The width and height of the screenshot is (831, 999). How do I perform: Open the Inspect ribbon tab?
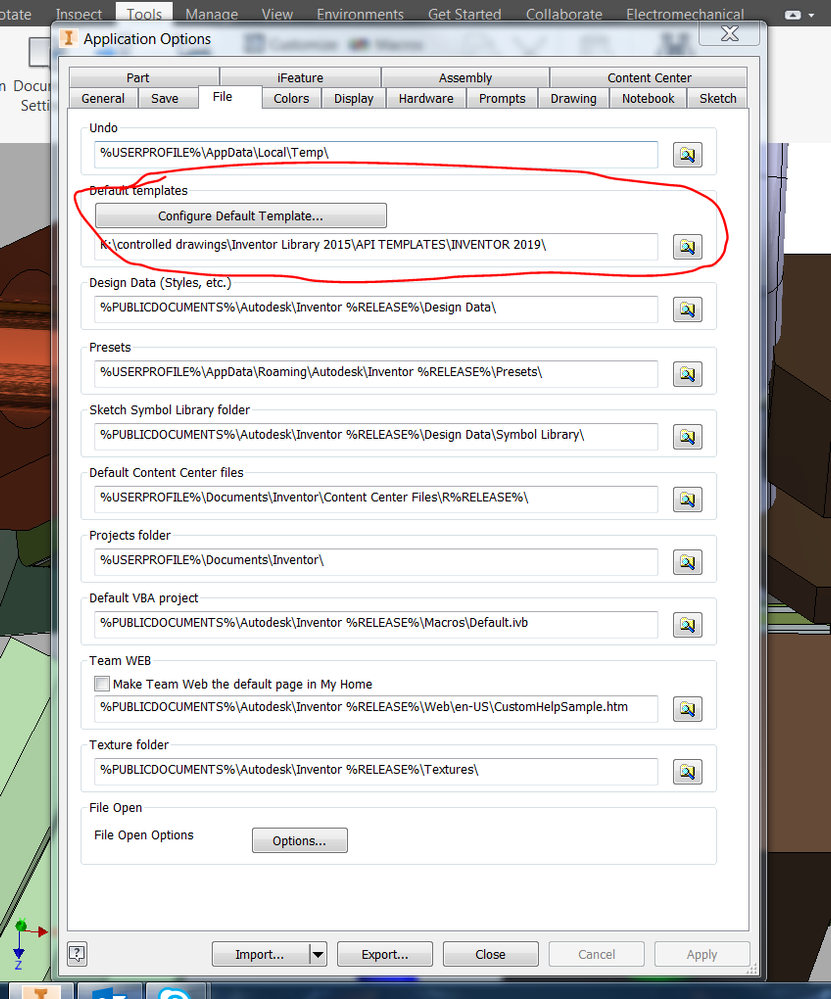[x=78, y=14]
